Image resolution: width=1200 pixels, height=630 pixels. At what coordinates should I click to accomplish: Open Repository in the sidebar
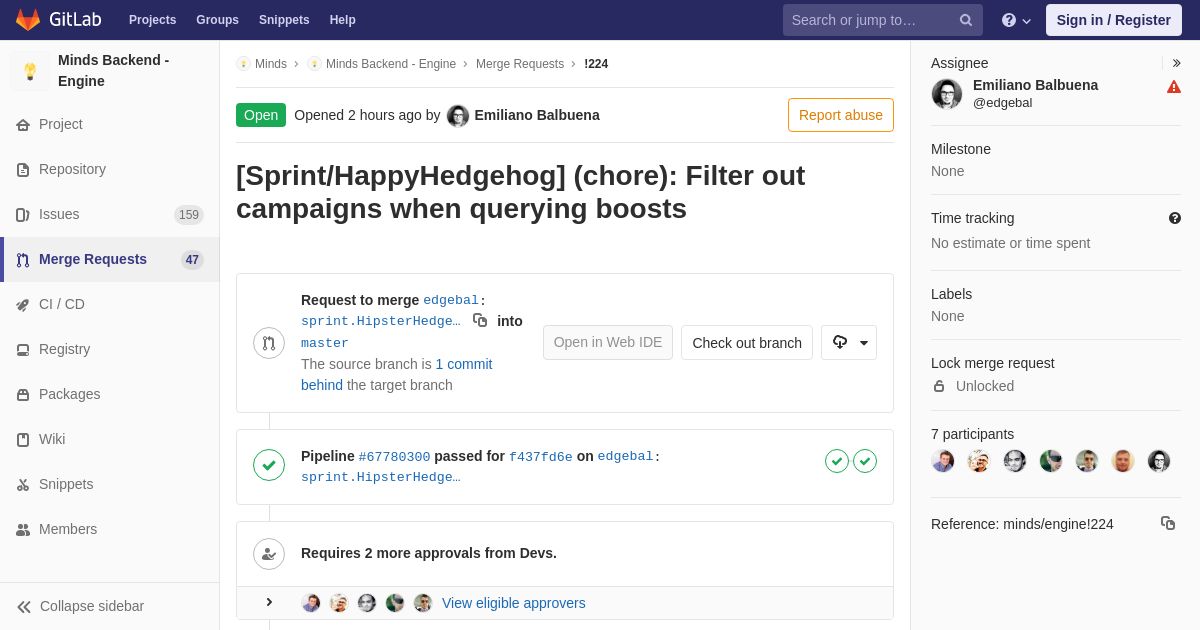point(110,169)
